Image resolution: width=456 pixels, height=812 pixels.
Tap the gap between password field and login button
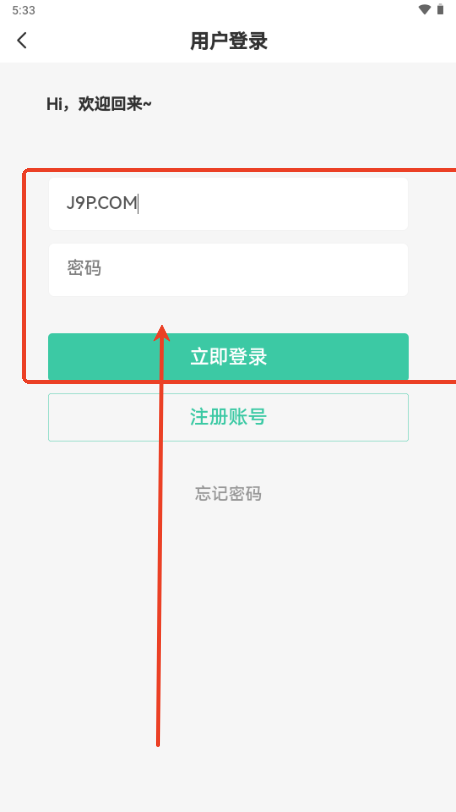(x=228, y=314)
